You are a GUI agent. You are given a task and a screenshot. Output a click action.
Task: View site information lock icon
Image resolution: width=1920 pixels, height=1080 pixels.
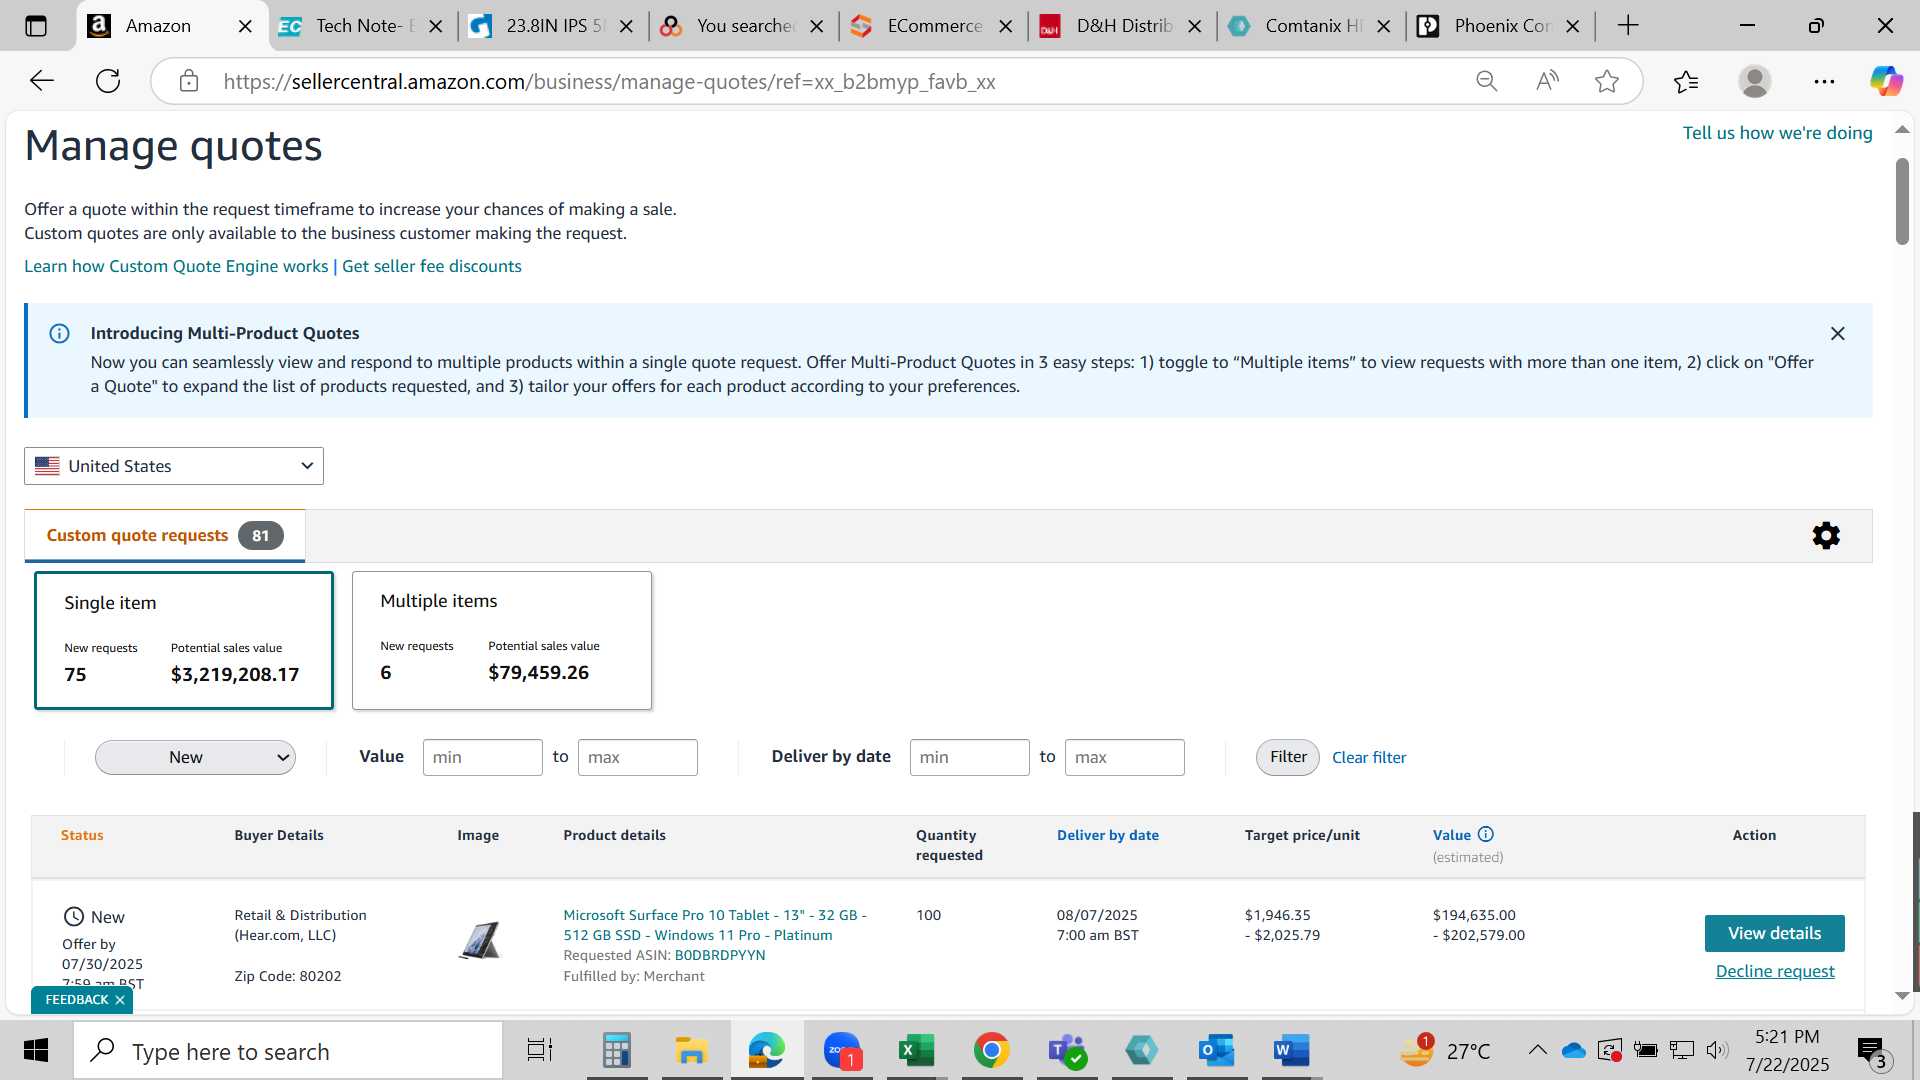(189, 81)
